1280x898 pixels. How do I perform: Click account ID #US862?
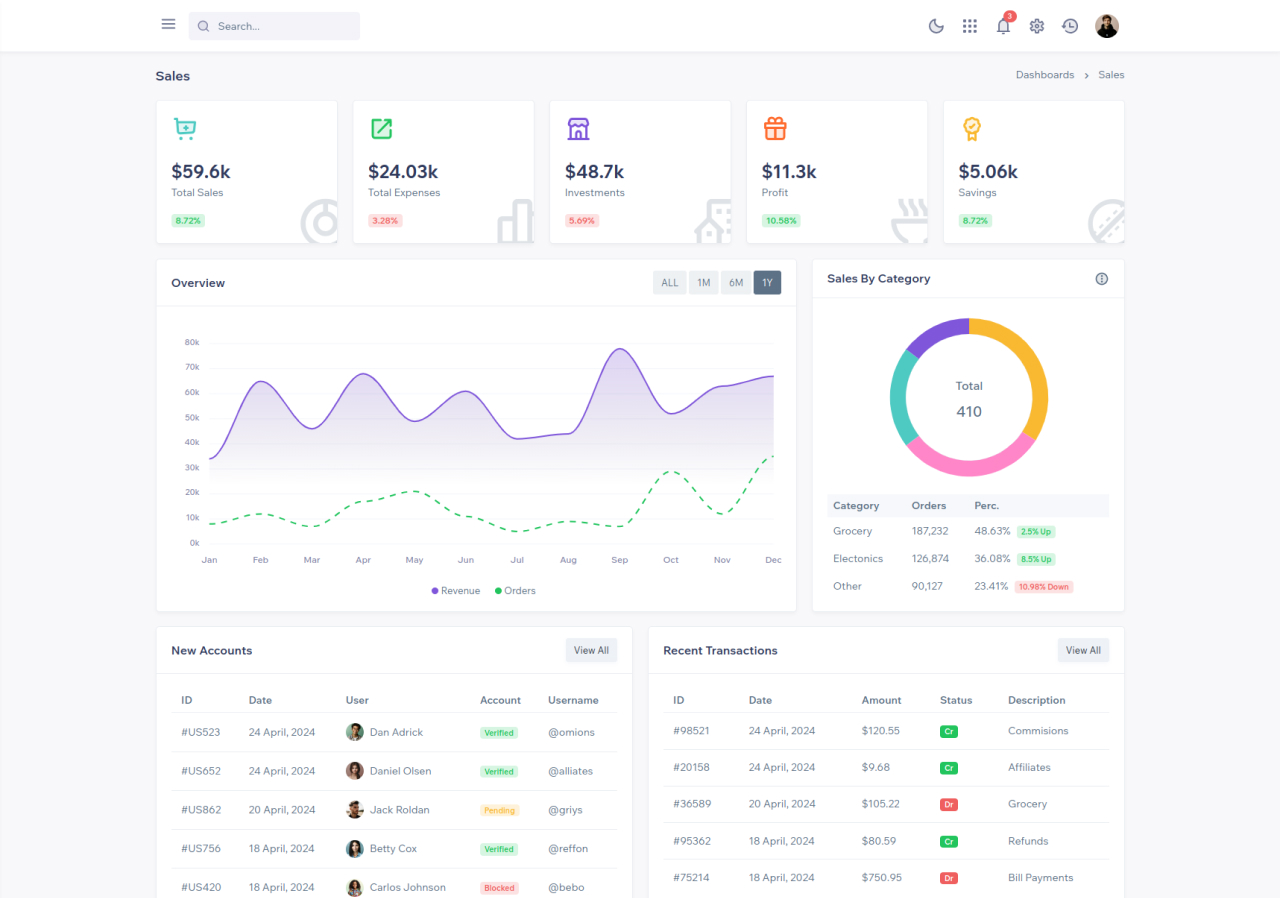click(201, 810)
